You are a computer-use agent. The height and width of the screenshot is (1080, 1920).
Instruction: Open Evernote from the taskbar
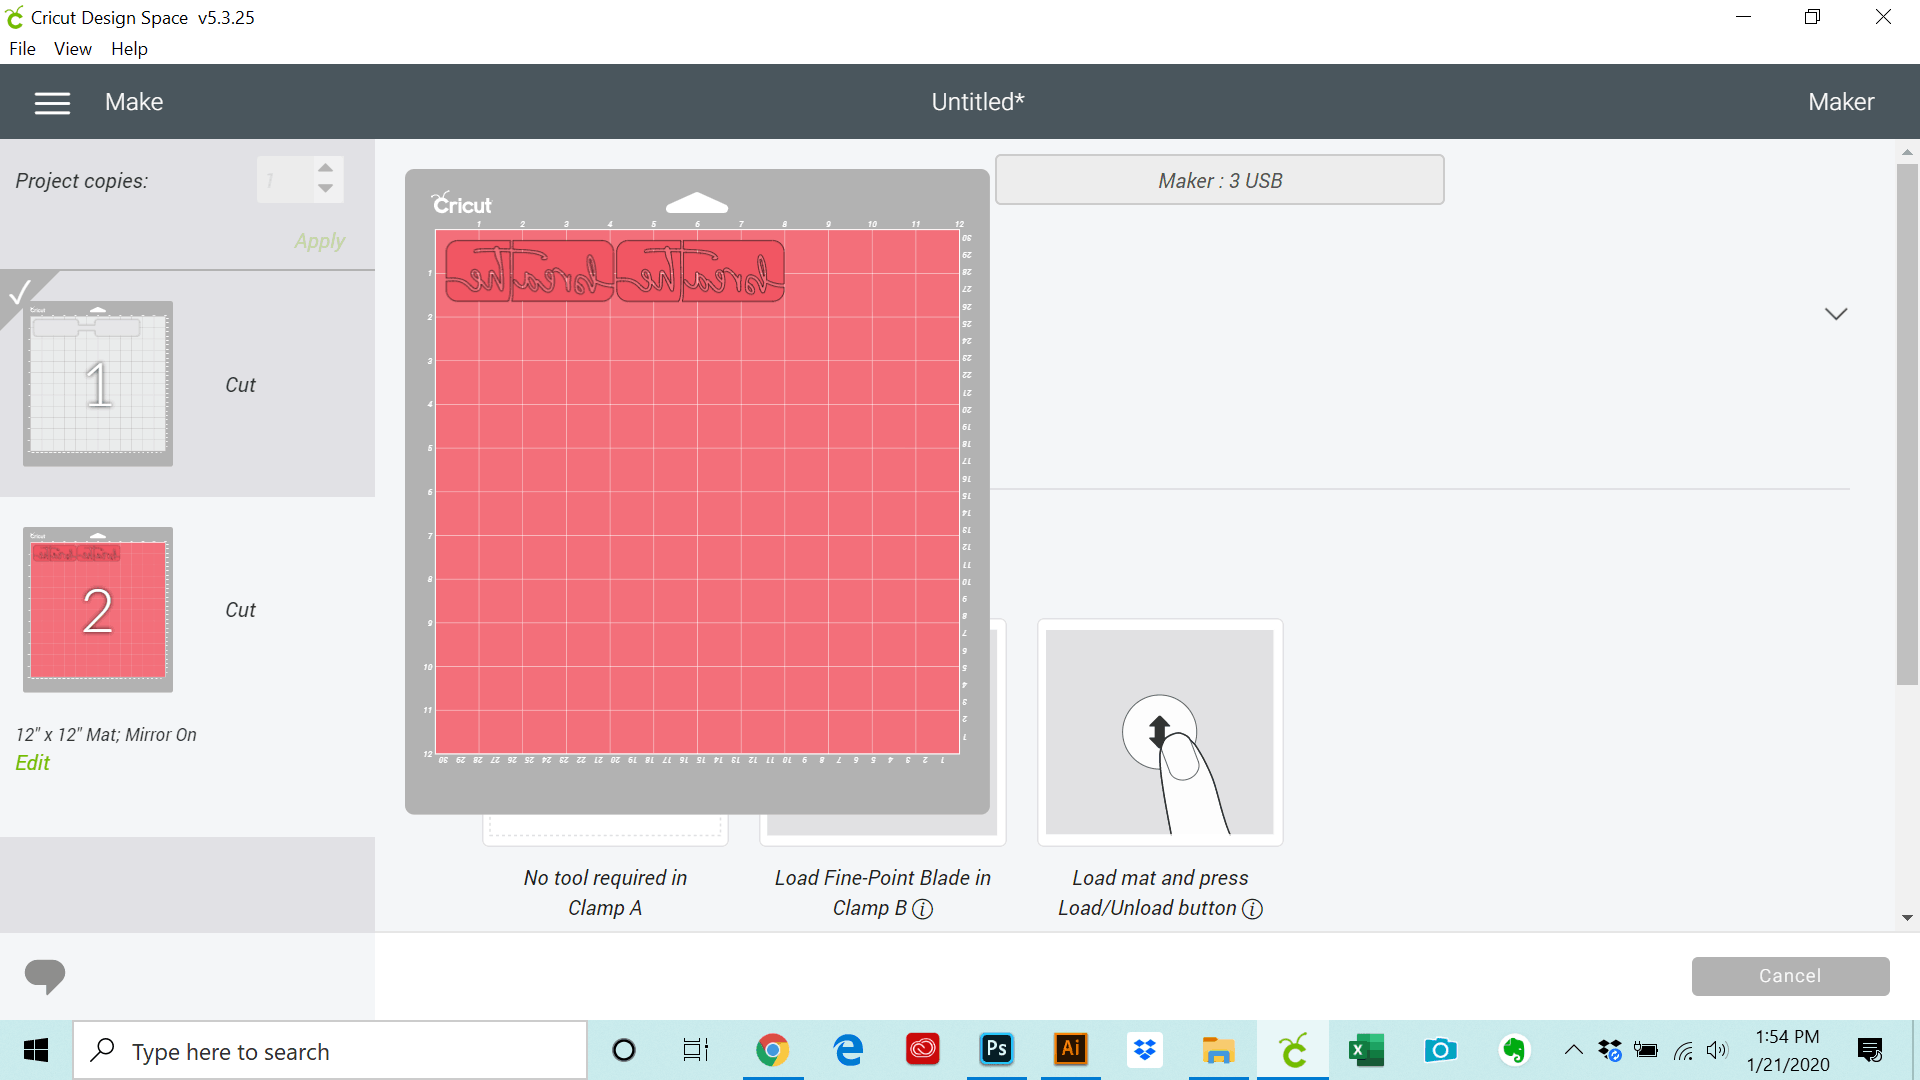point(1514,1050)
